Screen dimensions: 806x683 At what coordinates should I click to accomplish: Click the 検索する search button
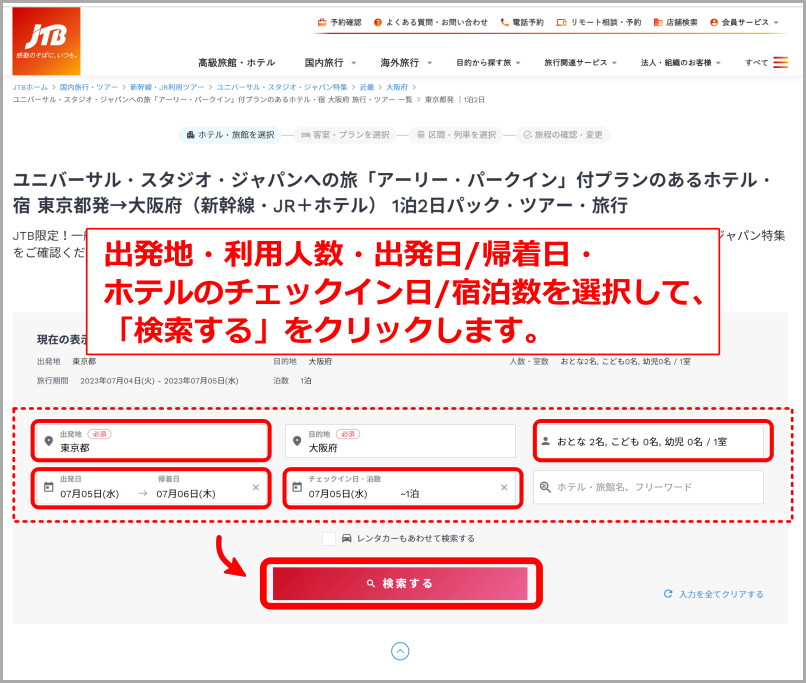coord(400,583)
